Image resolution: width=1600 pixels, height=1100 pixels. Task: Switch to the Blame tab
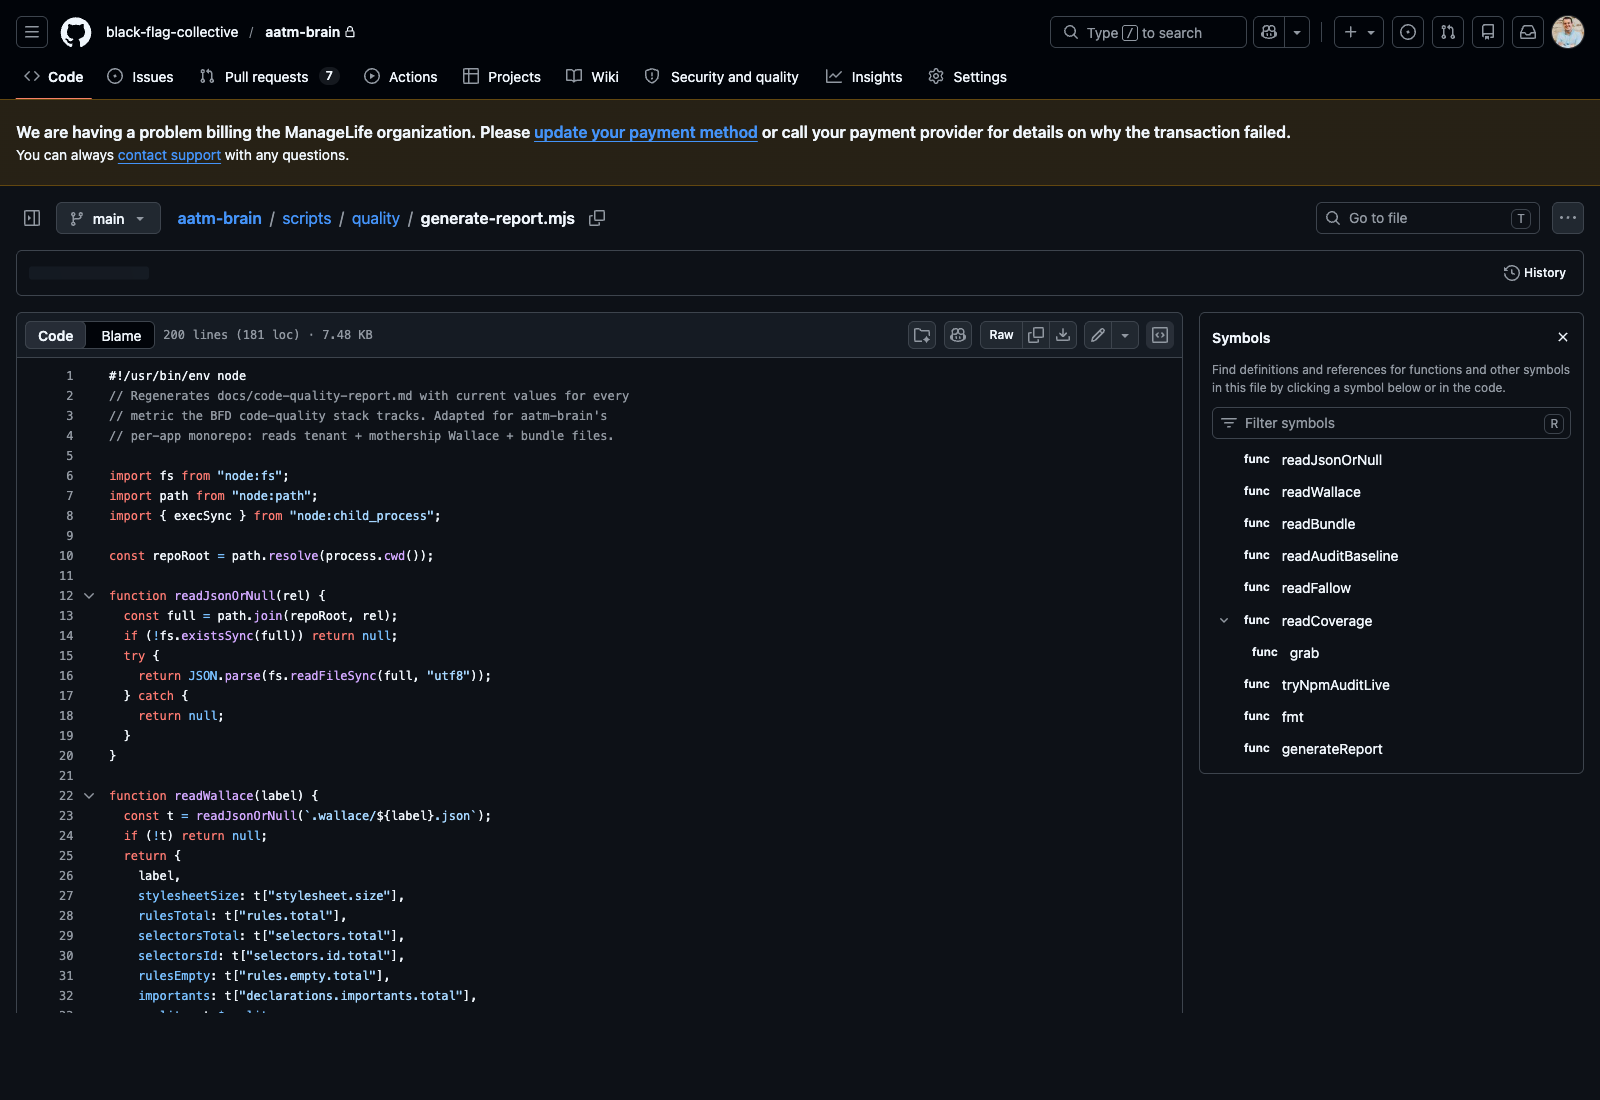click(119, 335)
